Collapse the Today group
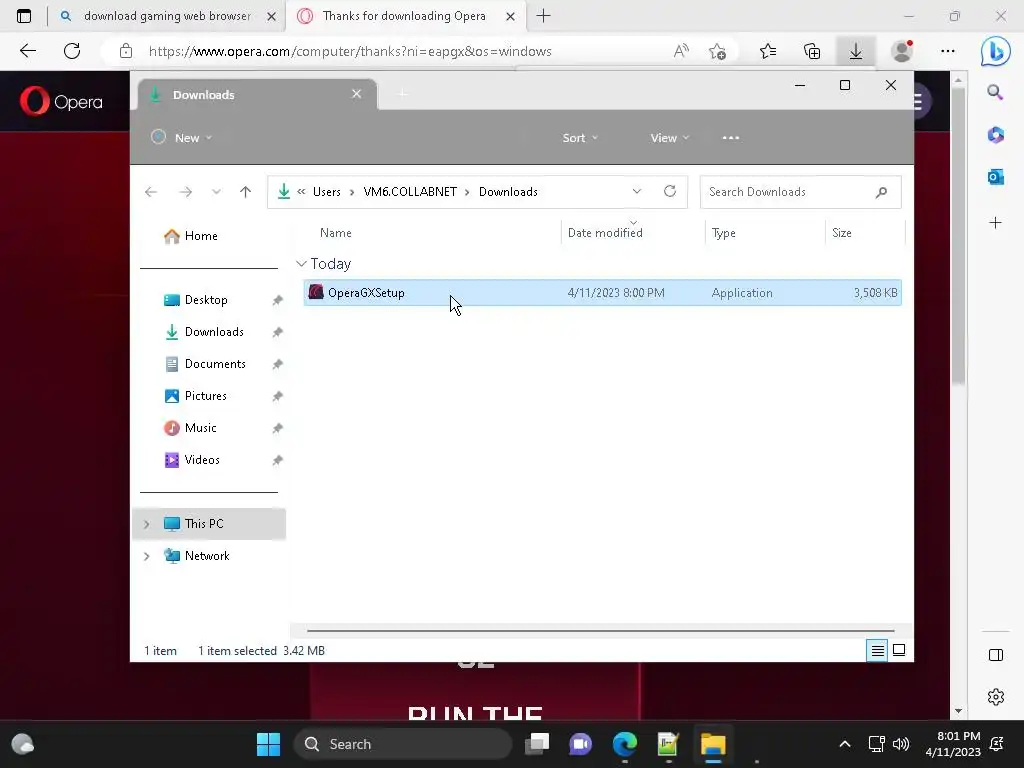The image size is (1024, 768). 301,264
